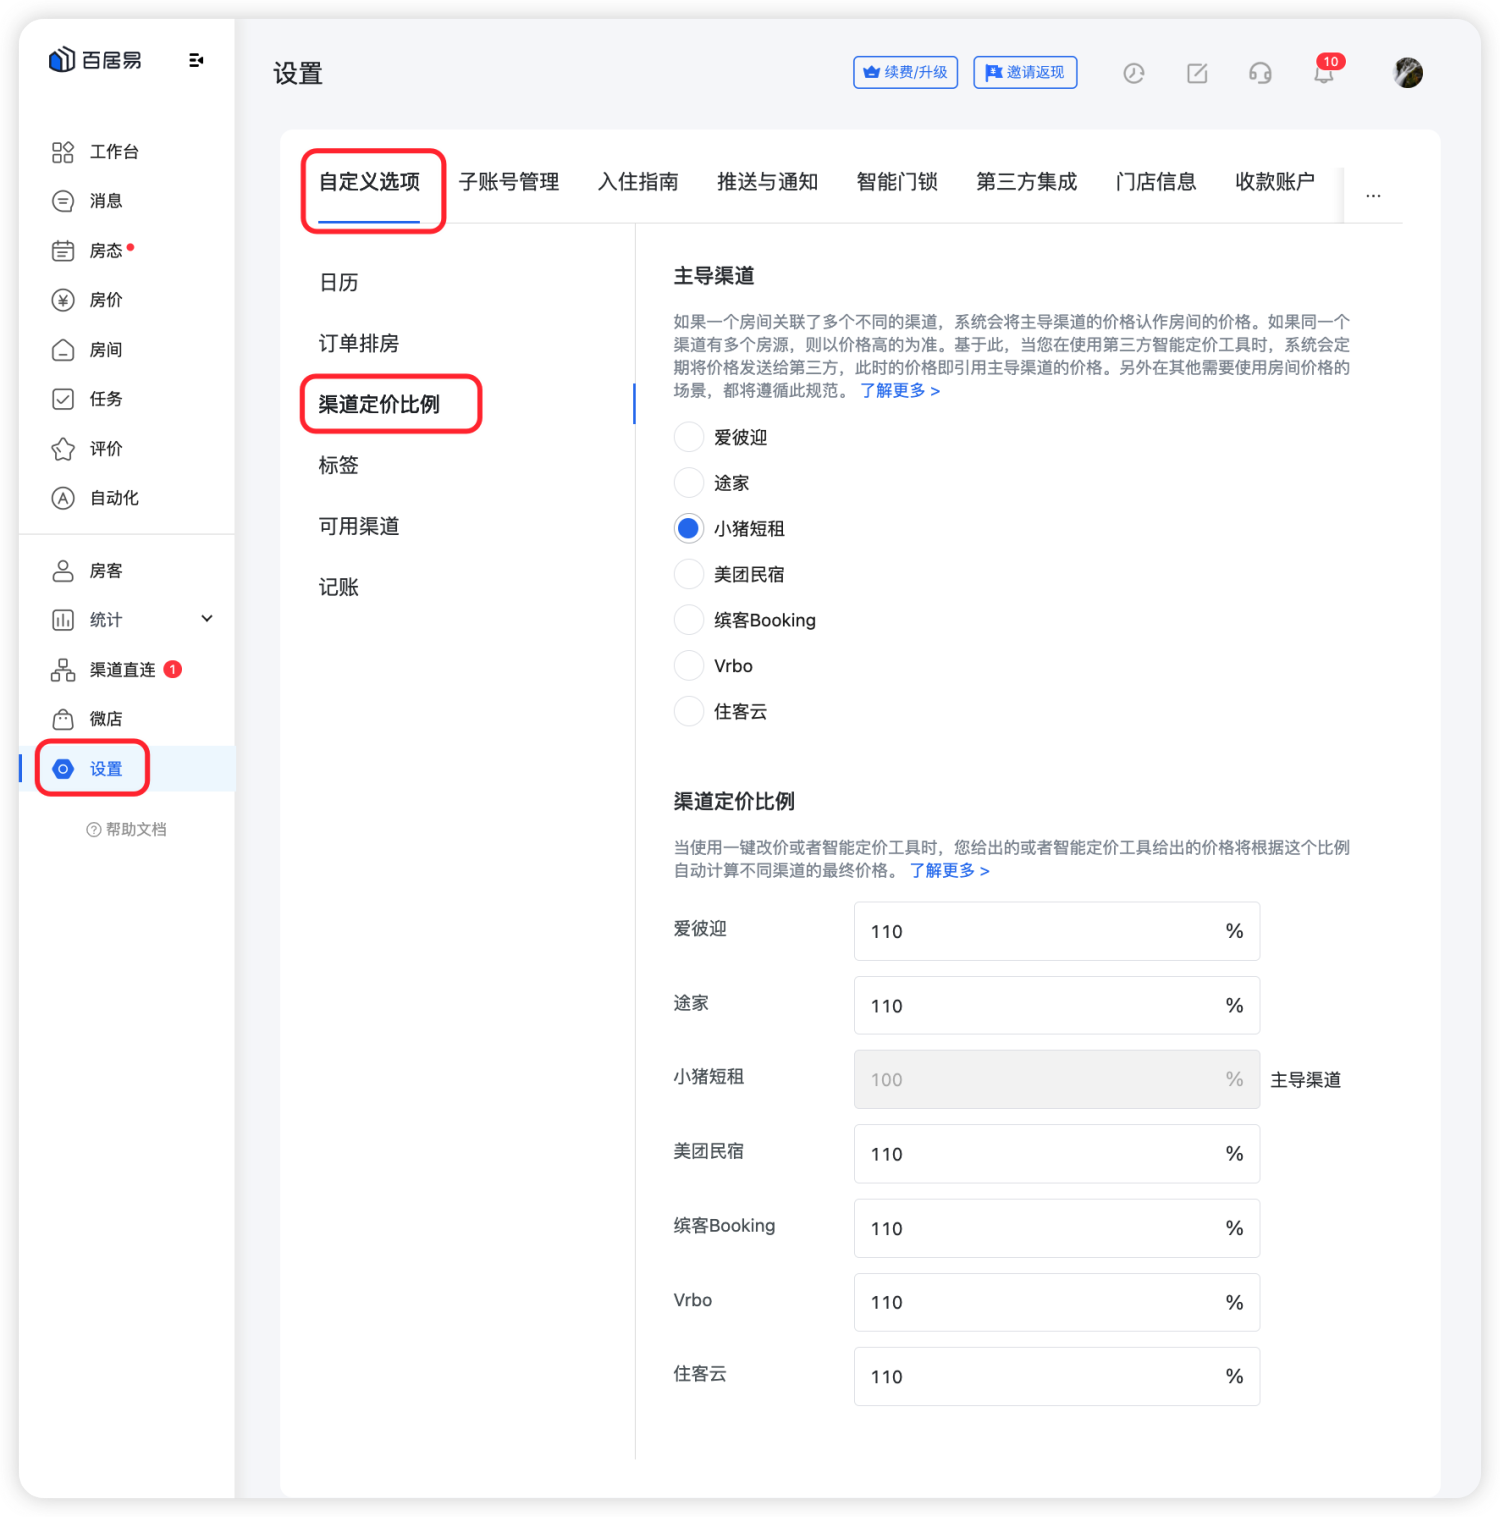The height and width of the screenshot is (1517, 1500).
Task: Click the 帮助文档 question mark icon
Action: (94, 829)
